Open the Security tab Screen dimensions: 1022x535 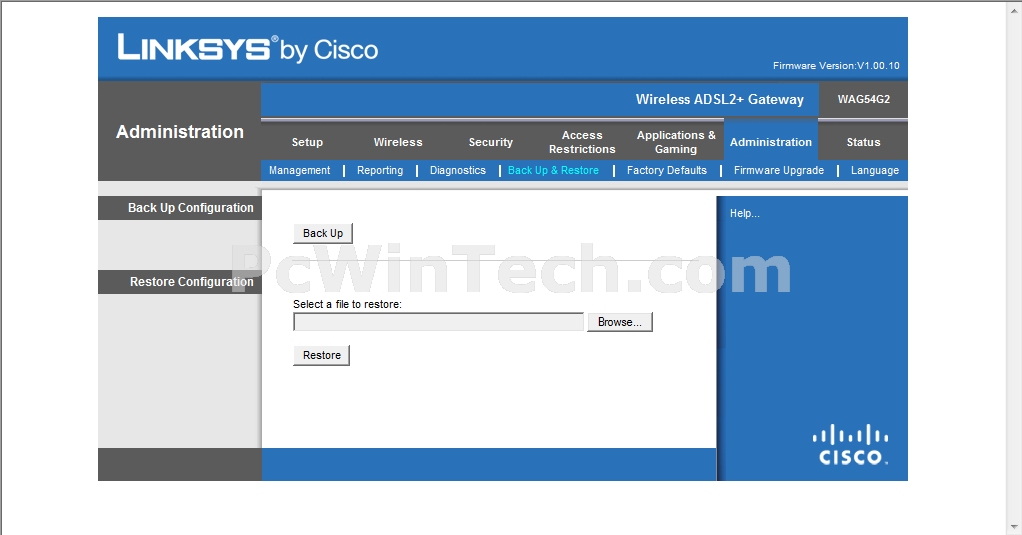490,142
